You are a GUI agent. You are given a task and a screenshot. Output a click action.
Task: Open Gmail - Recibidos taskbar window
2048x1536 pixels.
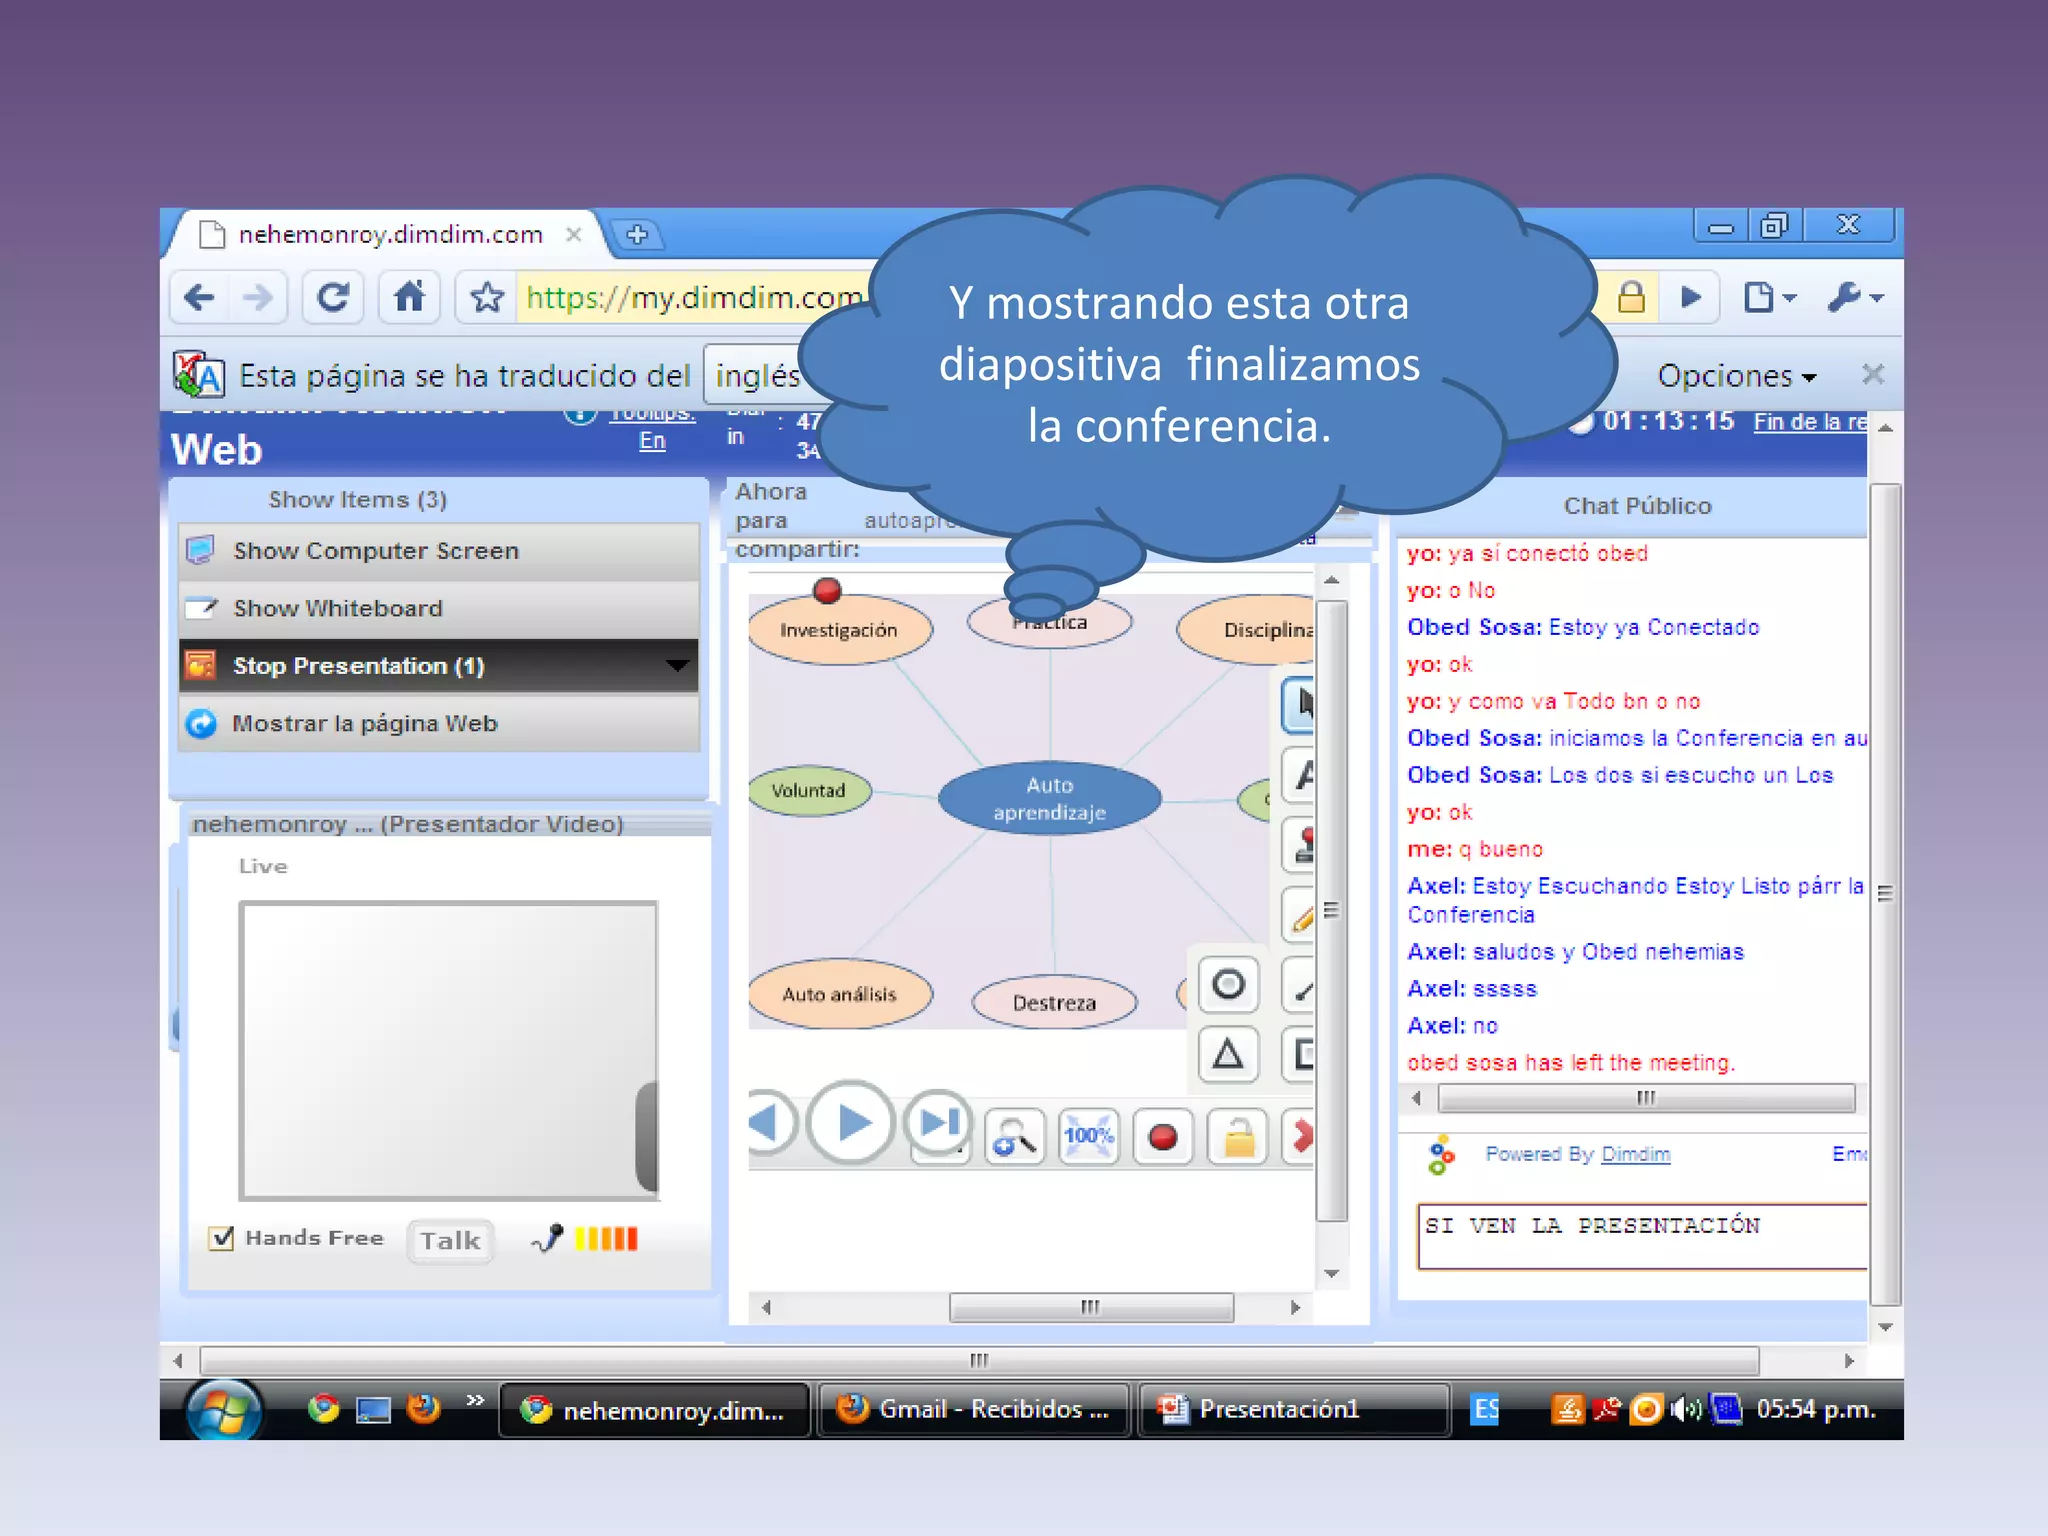coord(974,1409)
